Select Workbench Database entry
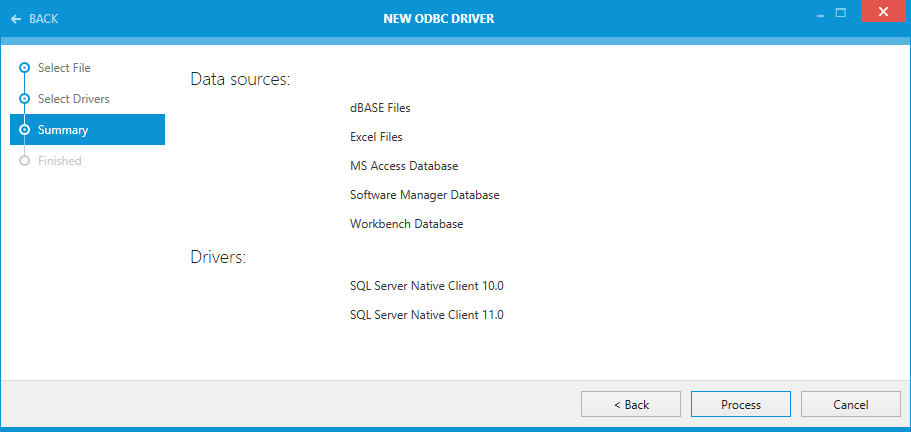The image size is (911, 432). (x=406, y=224)
